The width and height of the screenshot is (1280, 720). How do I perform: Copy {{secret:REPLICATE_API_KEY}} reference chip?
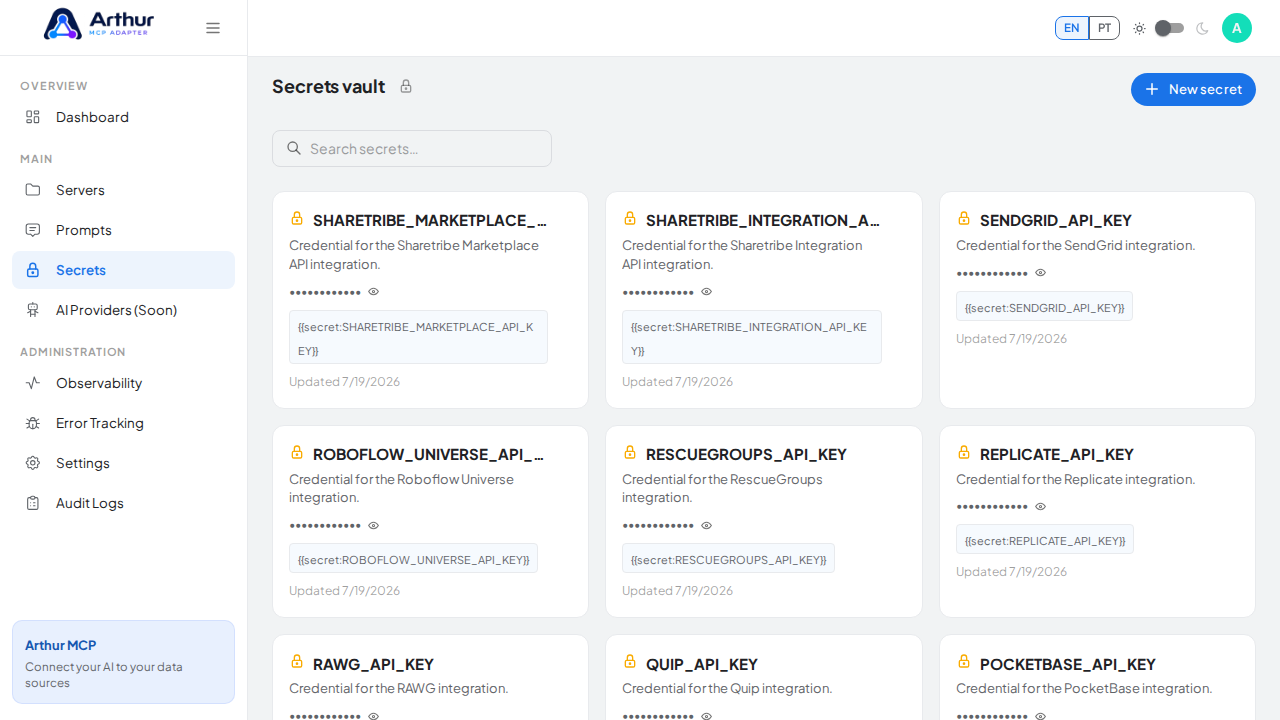1045,540
